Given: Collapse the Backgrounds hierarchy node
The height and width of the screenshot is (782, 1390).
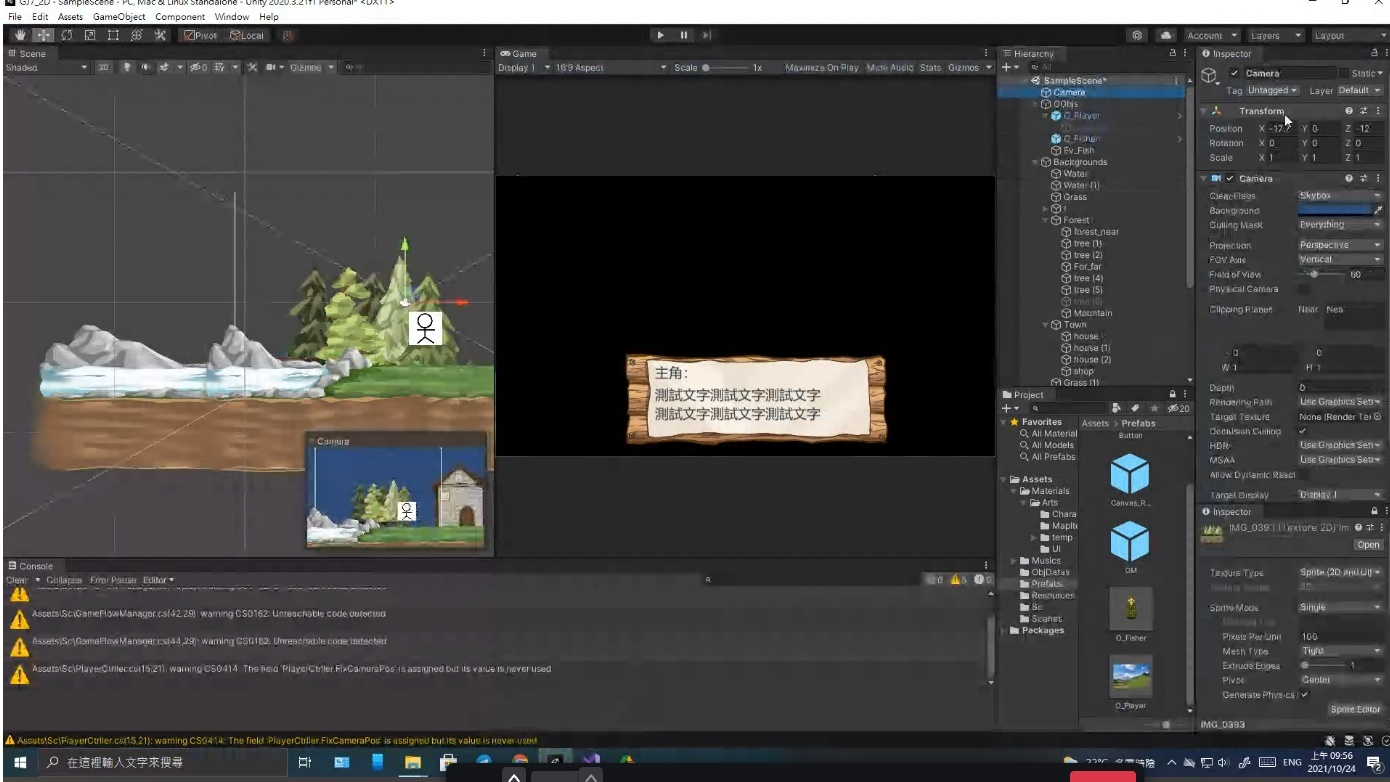Looking at the screenshot, I should (1036, 162).
